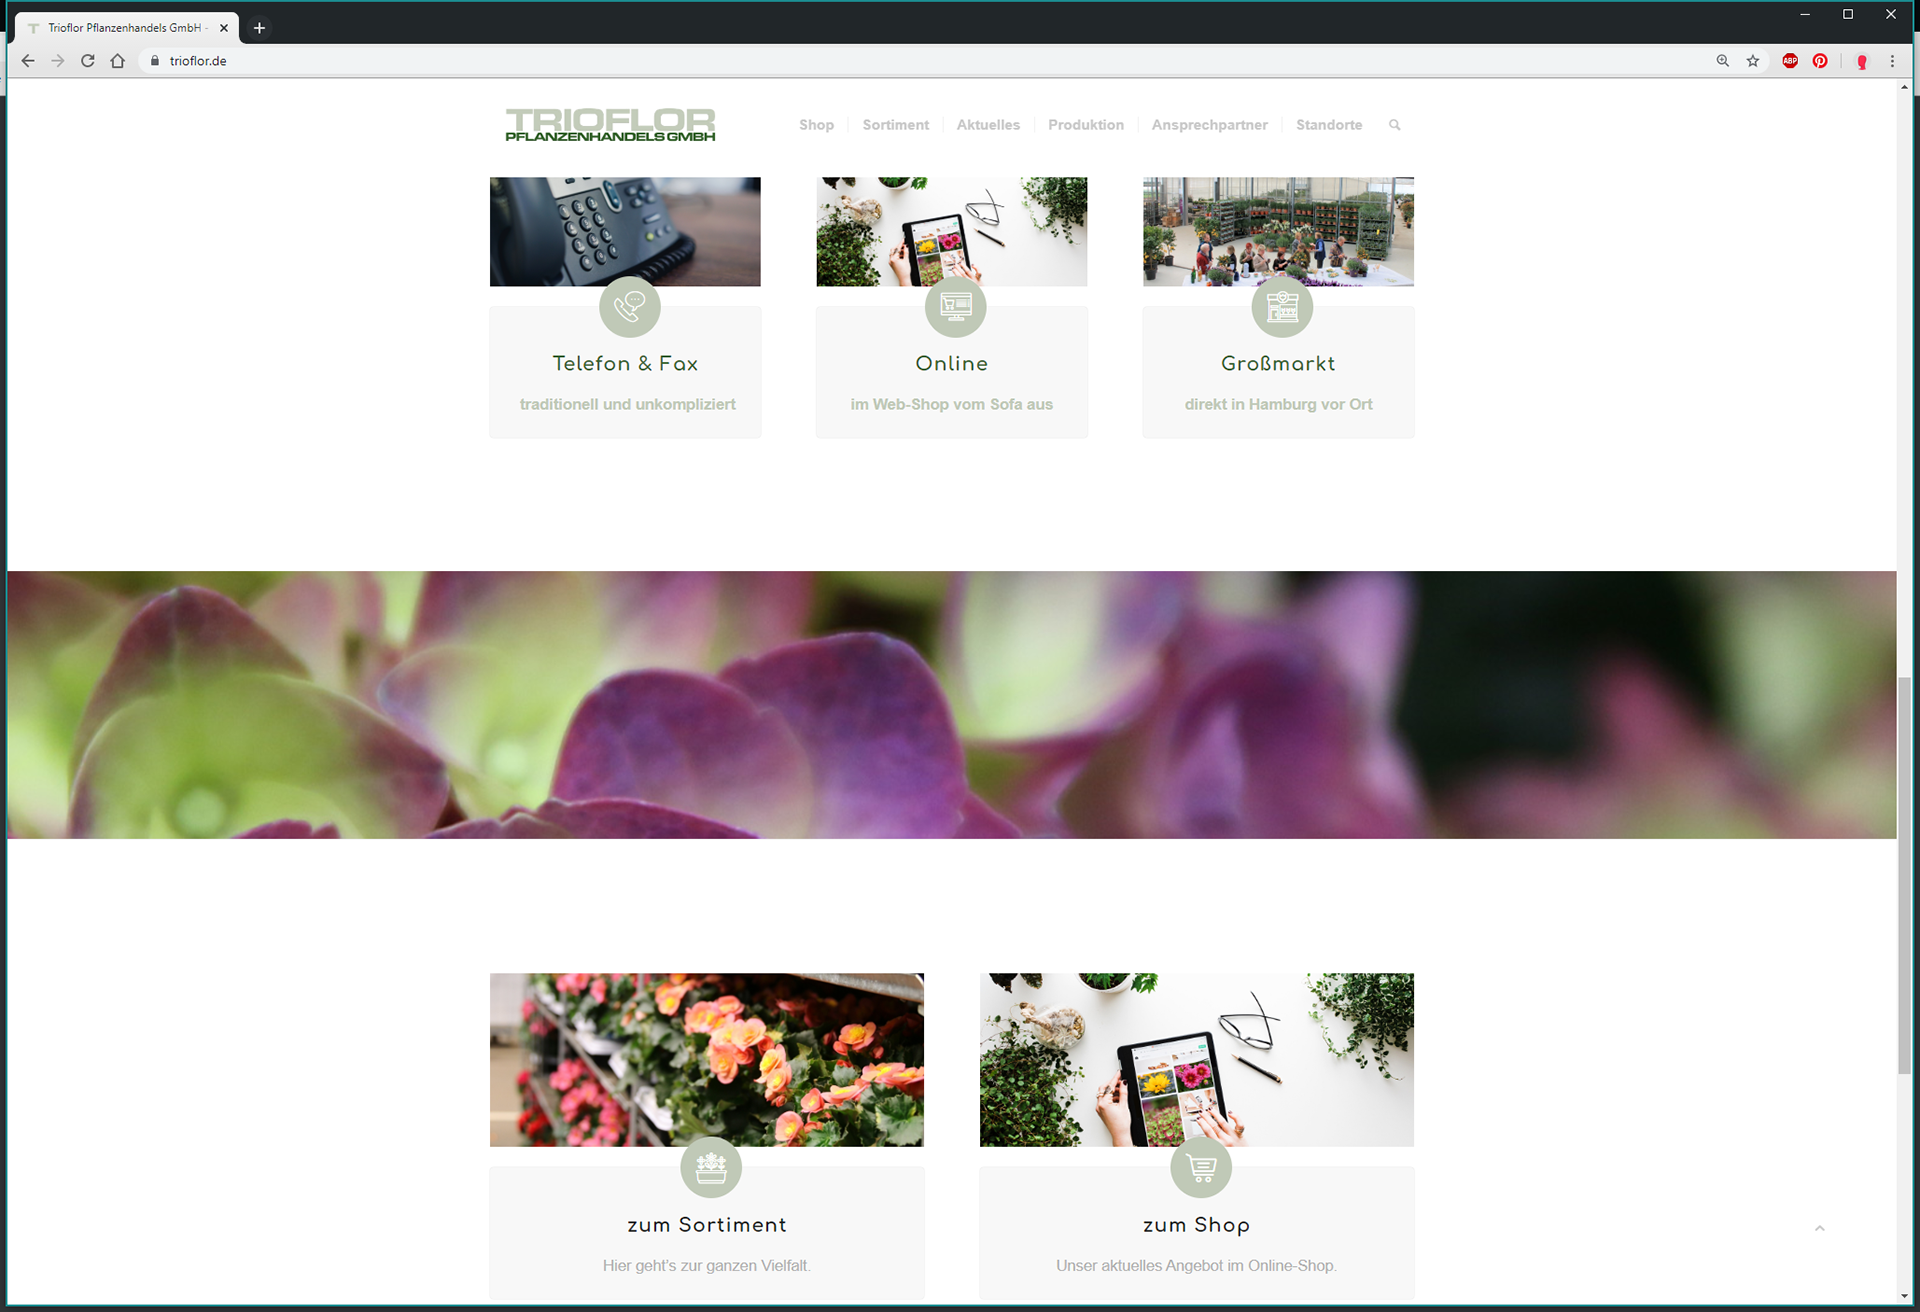
Task: Click the browser forward arrow
Action: pyautogui.click(x=58, y=61)
